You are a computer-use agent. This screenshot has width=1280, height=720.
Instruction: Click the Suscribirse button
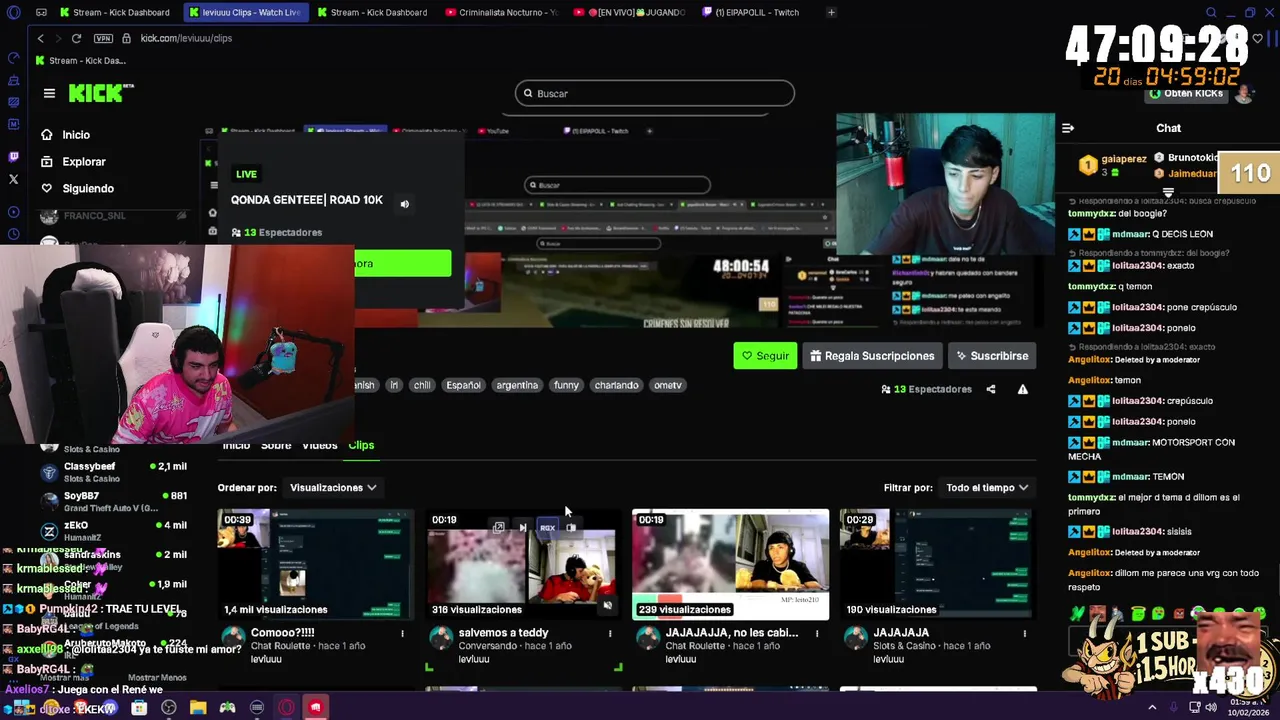tap(991, 356)
